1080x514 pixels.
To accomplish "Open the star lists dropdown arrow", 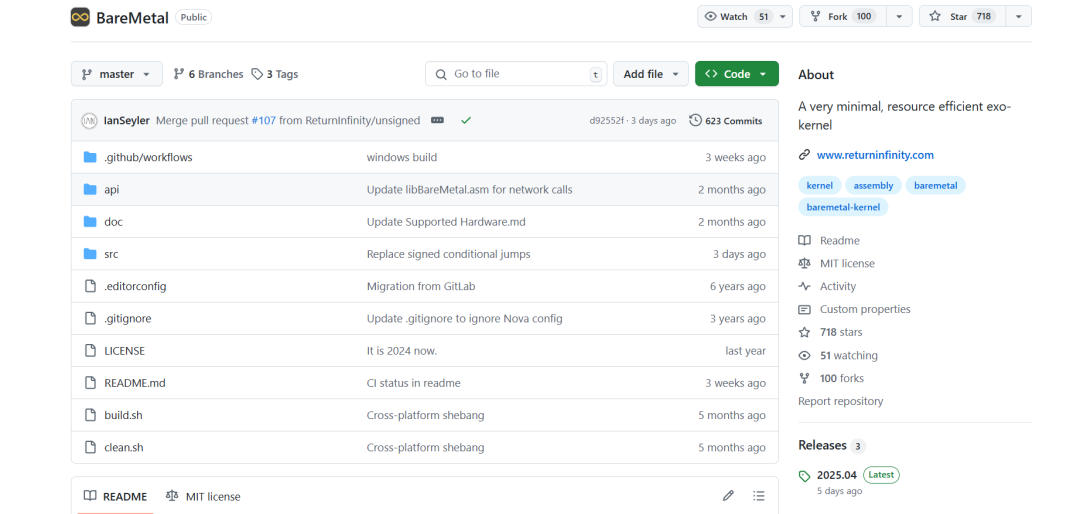I will [x=1018, y=17].
